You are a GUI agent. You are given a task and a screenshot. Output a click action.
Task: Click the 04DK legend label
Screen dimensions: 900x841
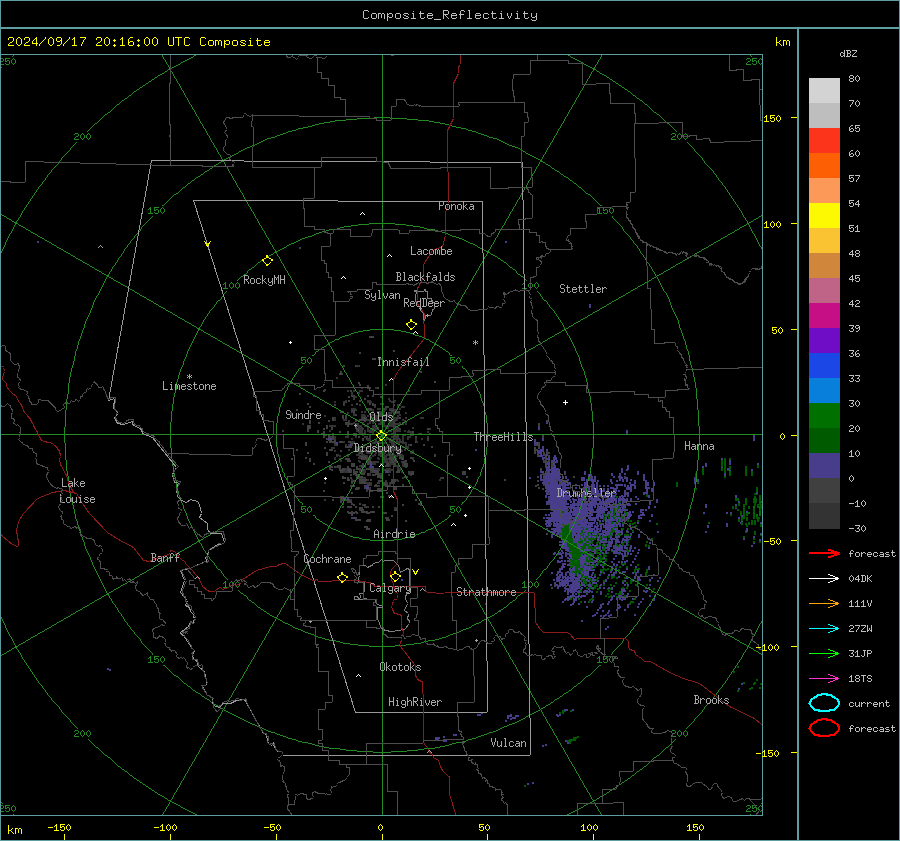point(860,579)
